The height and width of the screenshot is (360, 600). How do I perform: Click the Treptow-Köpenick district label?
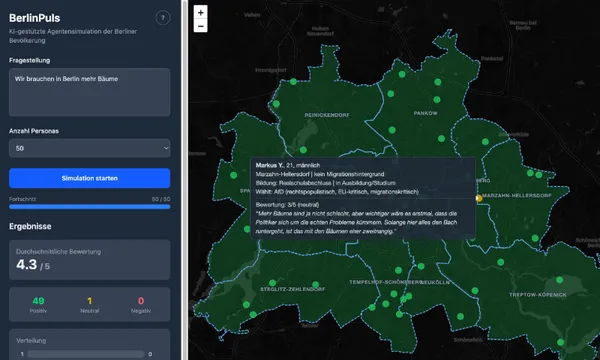[x=538, y=295]
